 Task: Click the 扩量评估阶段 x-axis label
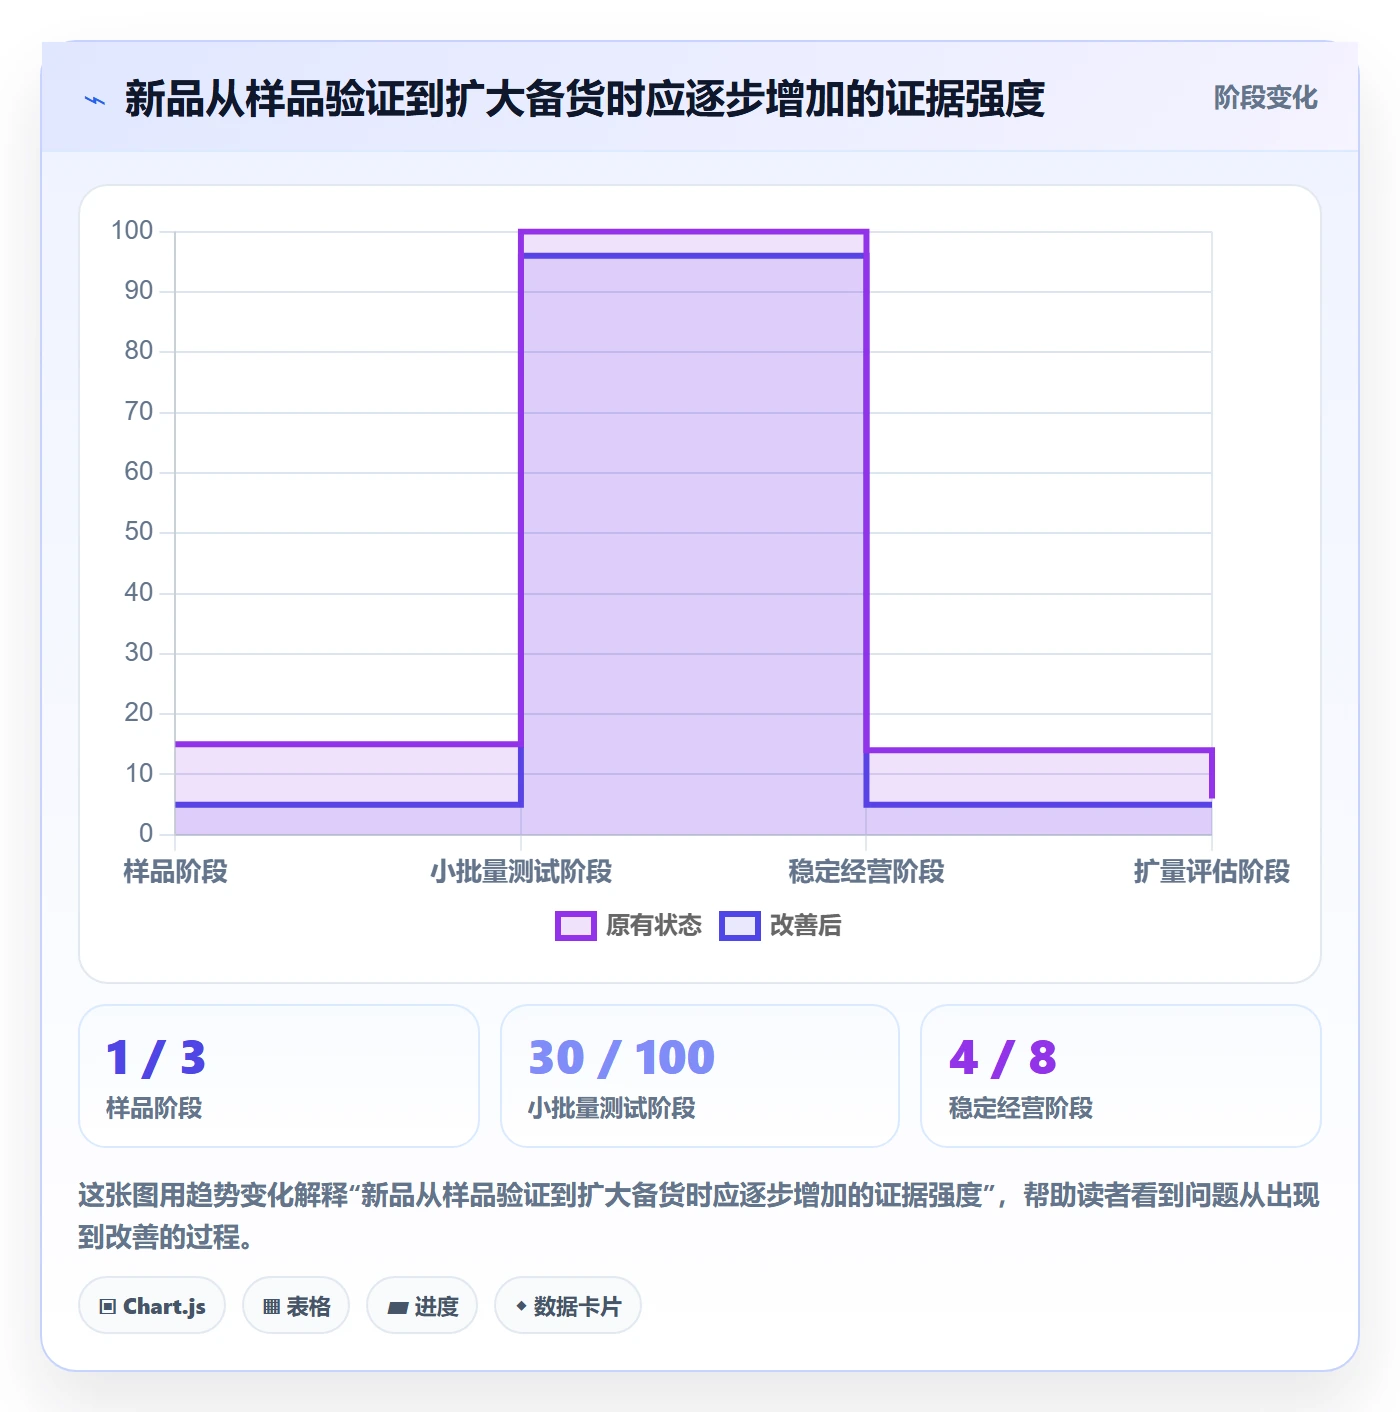1212,872
